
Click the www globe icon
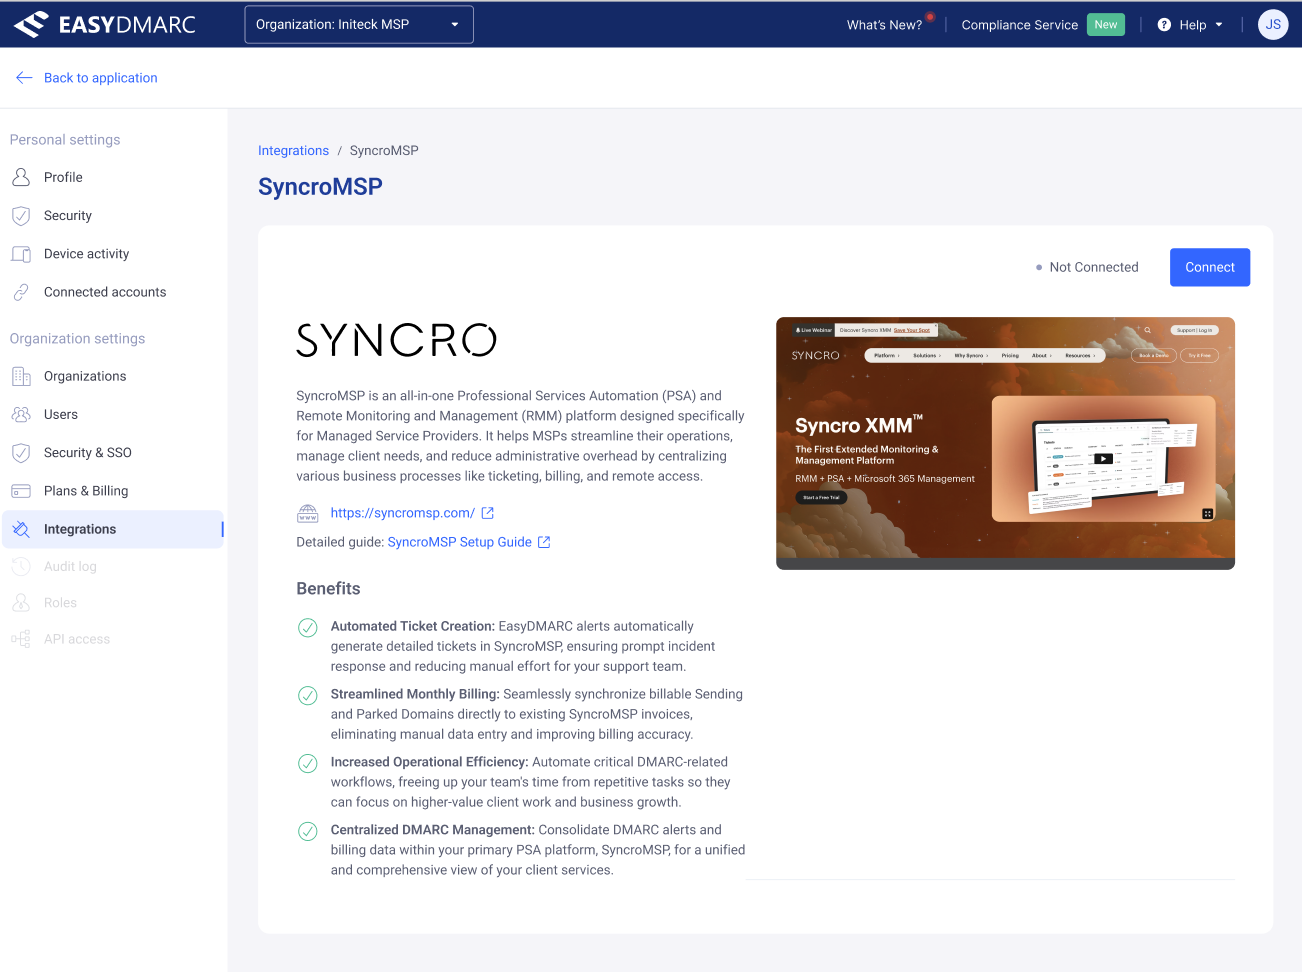308,513
